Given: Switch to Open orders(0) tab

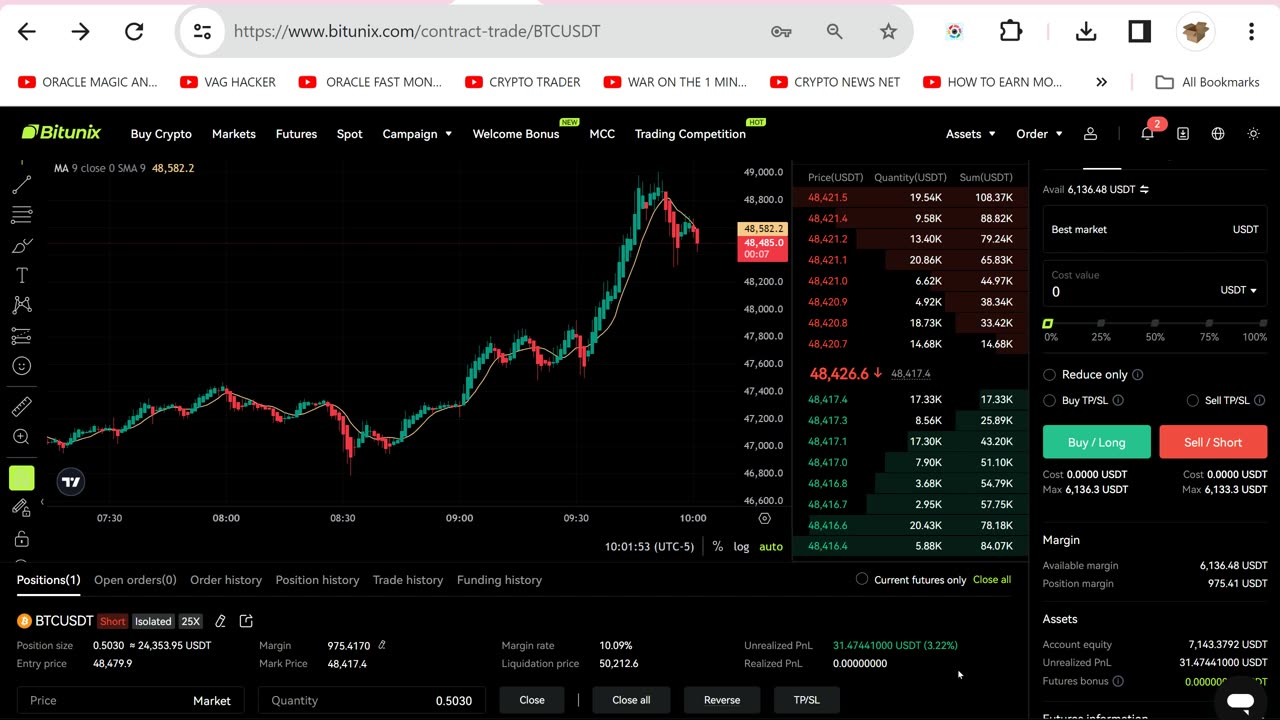Looking at the screenshot, I should pos(135,579).
